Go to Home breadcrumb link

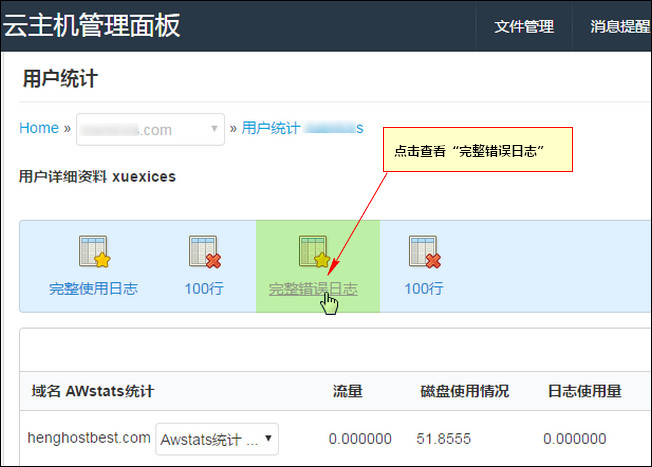coord(39,128)
